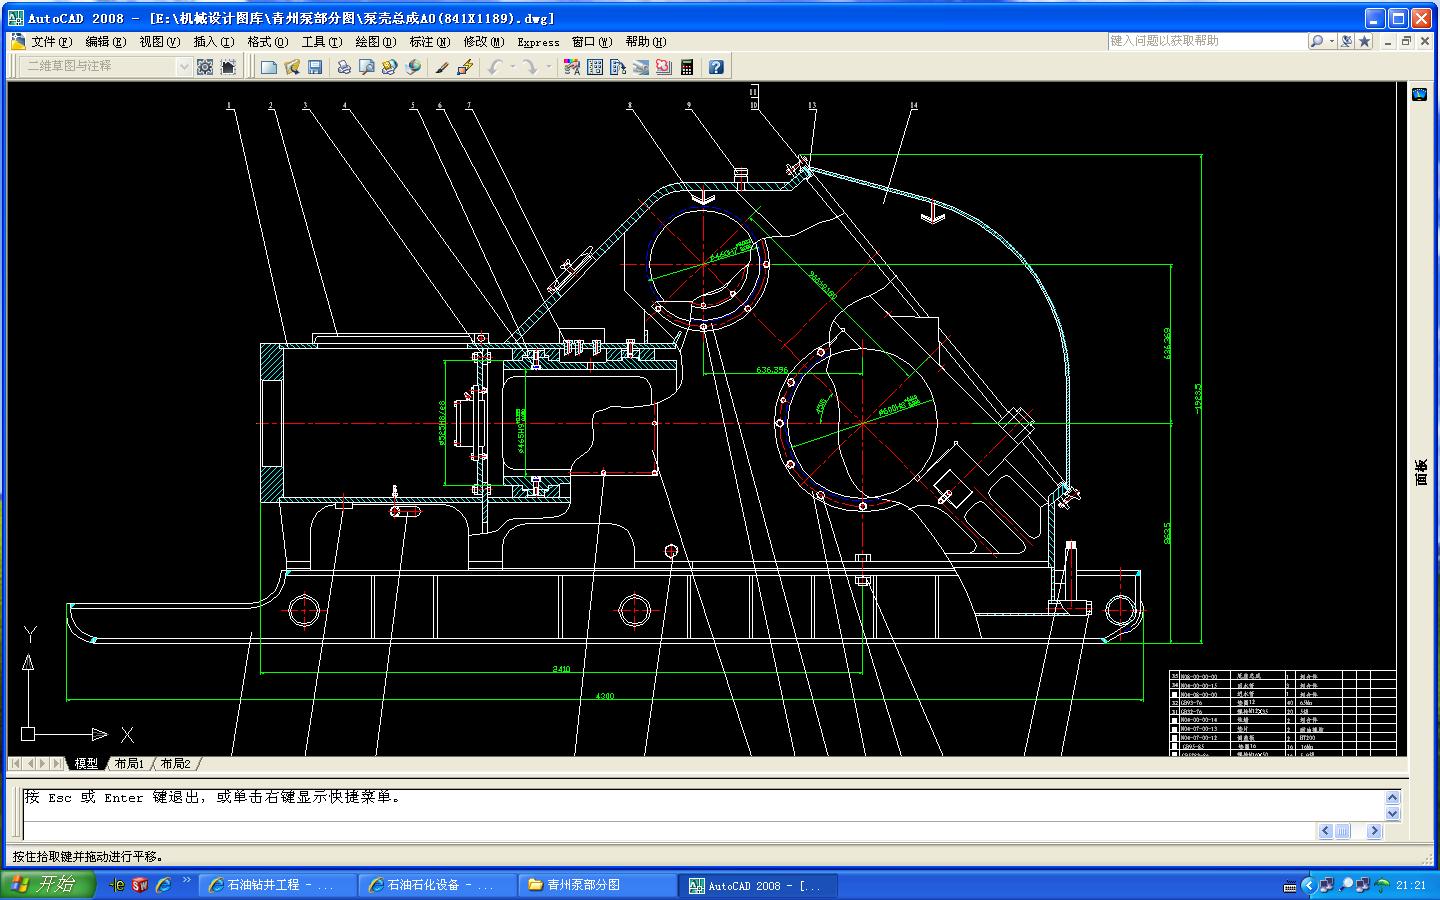Expand hidden tray icons arrow in taskbar

tap(1308, 885)
